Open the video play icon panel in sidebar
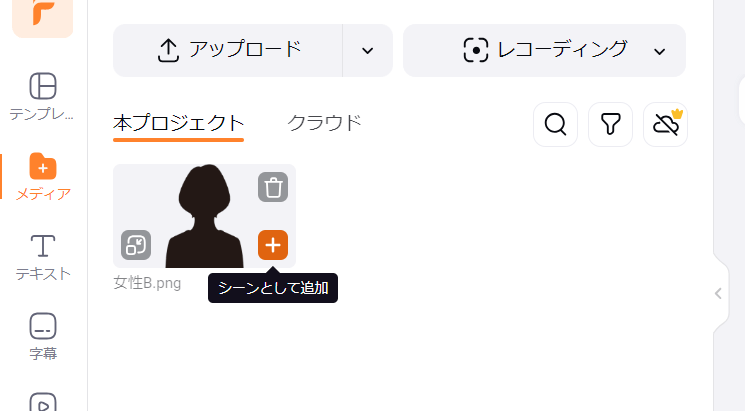The width and height of the screenshot is (745, 411). (x=43, y=403)
